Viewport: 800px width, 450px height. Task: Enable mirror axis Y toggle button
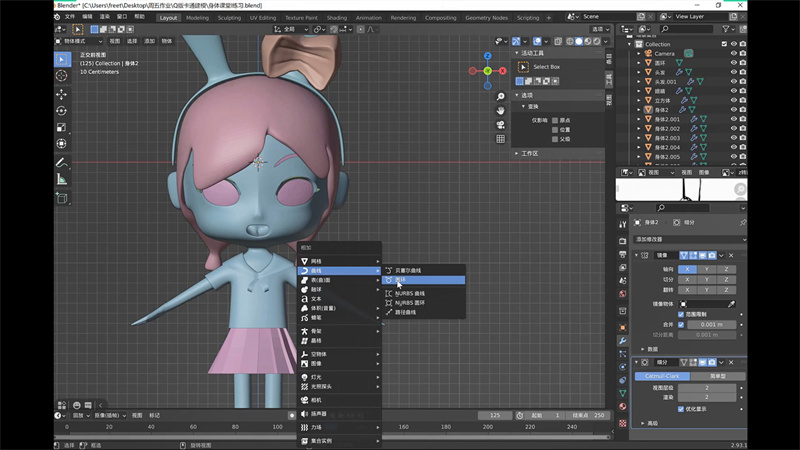coord(707,269)
